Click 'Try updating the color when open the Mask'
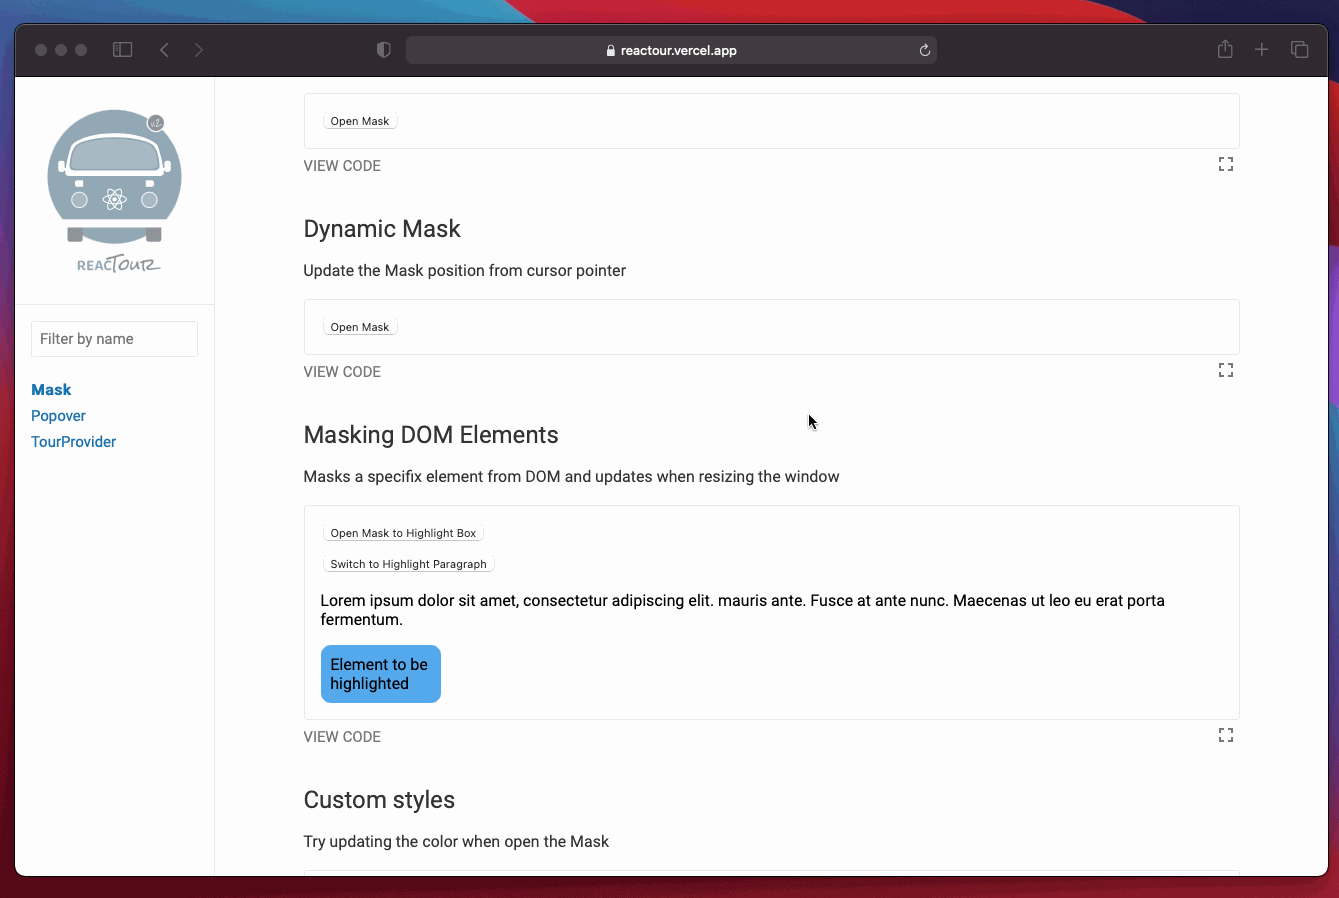This screenshot has width=1339, height=898. point(456,842)
